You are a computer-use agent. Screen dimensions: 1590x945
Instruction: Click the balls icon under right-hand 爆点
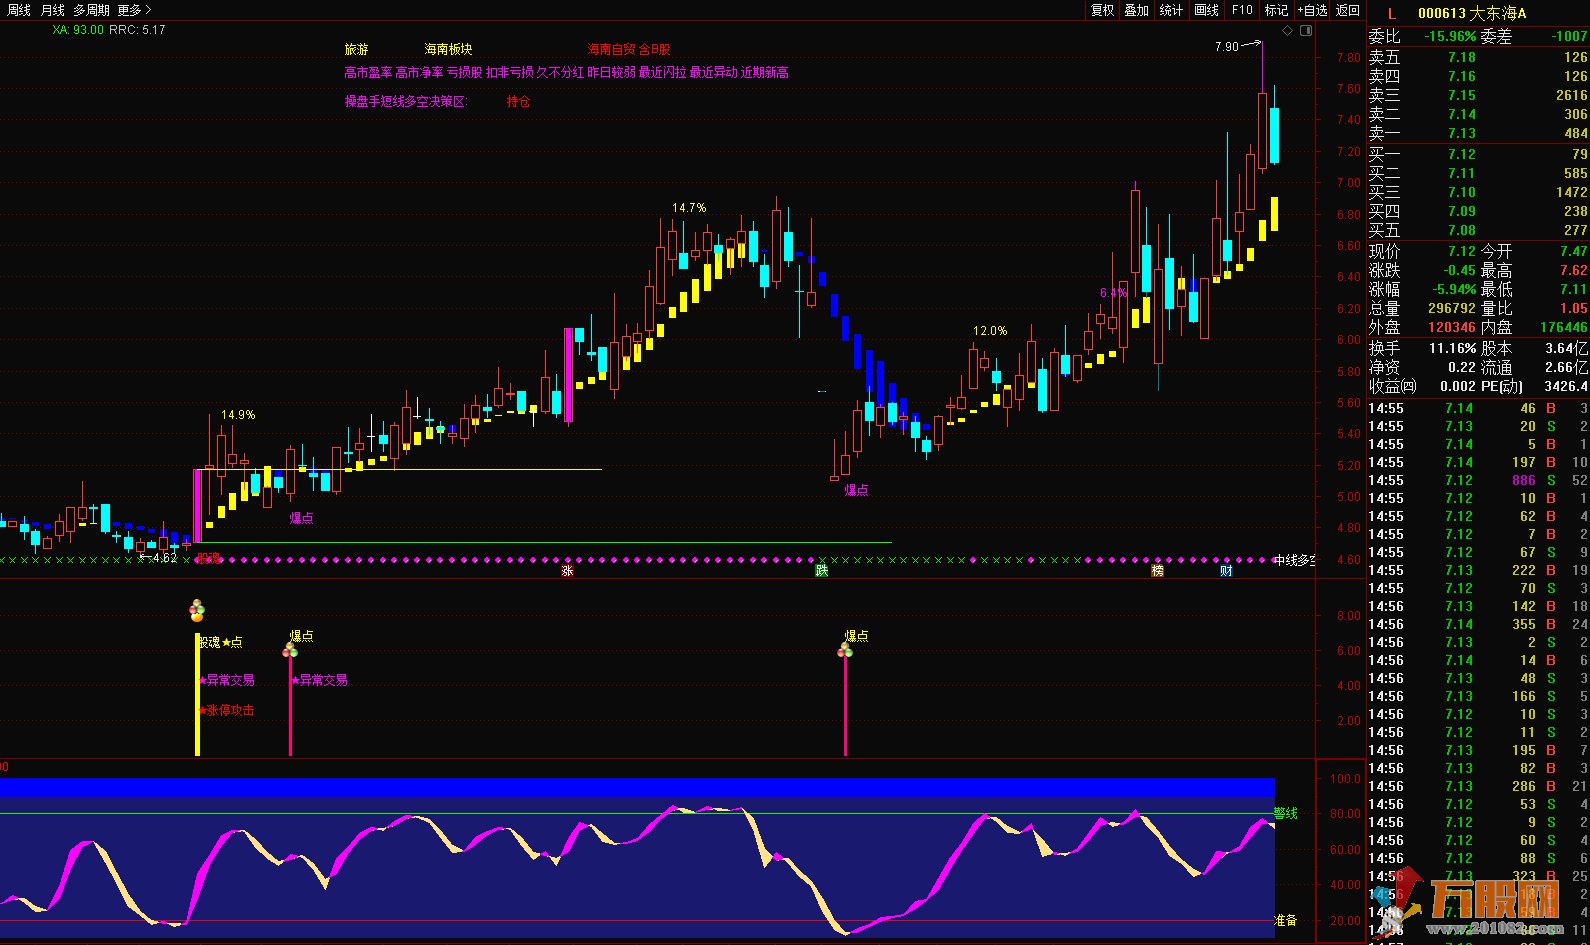click(845, 650)
